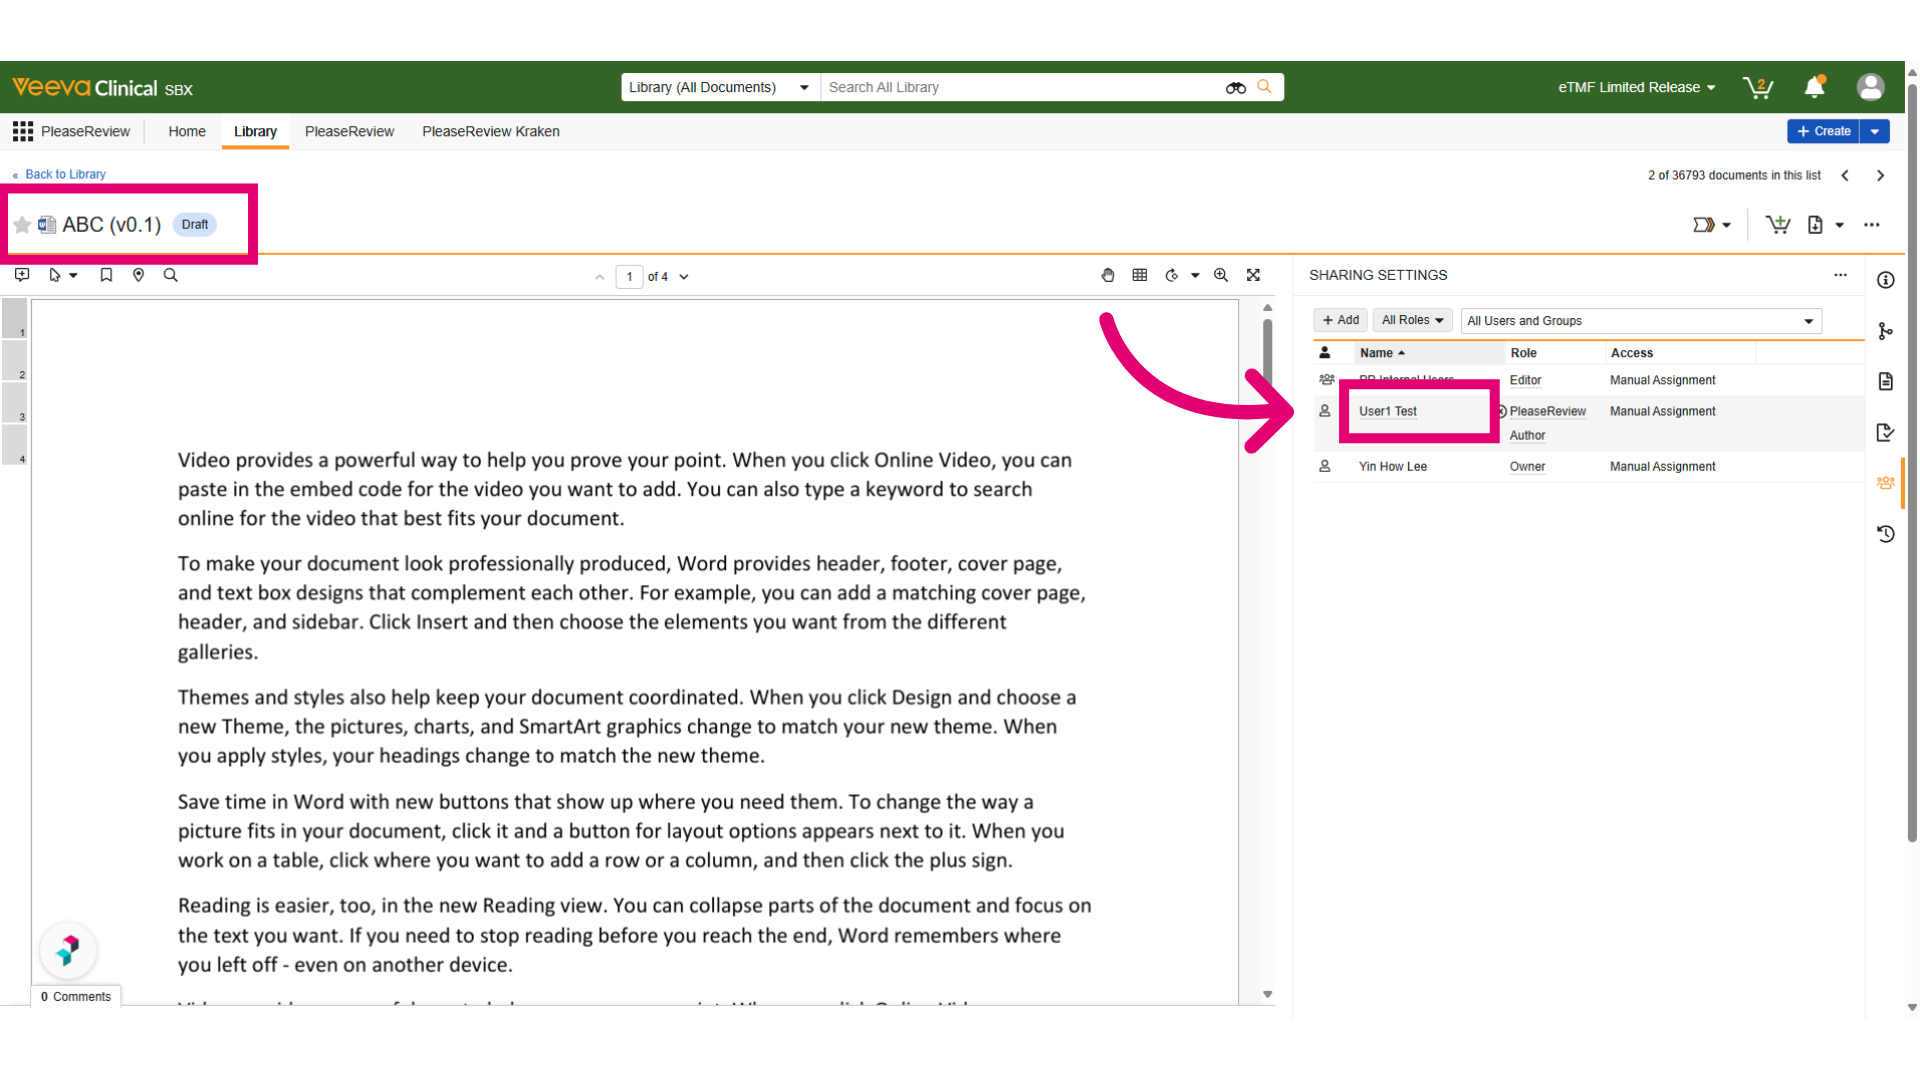Click the Add button in Sharing Settings
This screenshot has width=1920, height=1080.
1340,320
